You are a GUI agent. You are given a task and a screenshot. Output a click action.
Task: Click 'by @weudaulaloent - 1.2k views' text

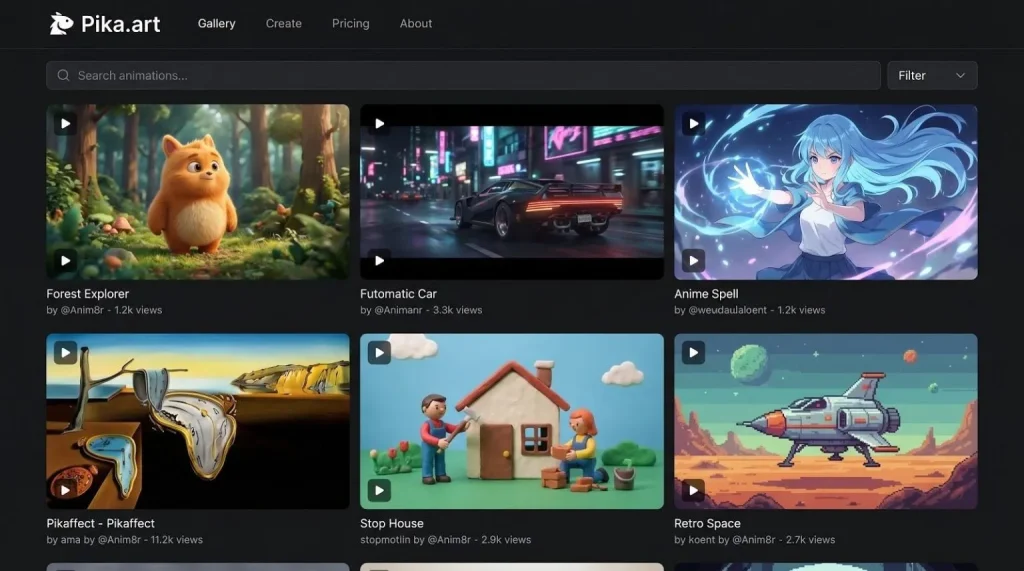750,310
